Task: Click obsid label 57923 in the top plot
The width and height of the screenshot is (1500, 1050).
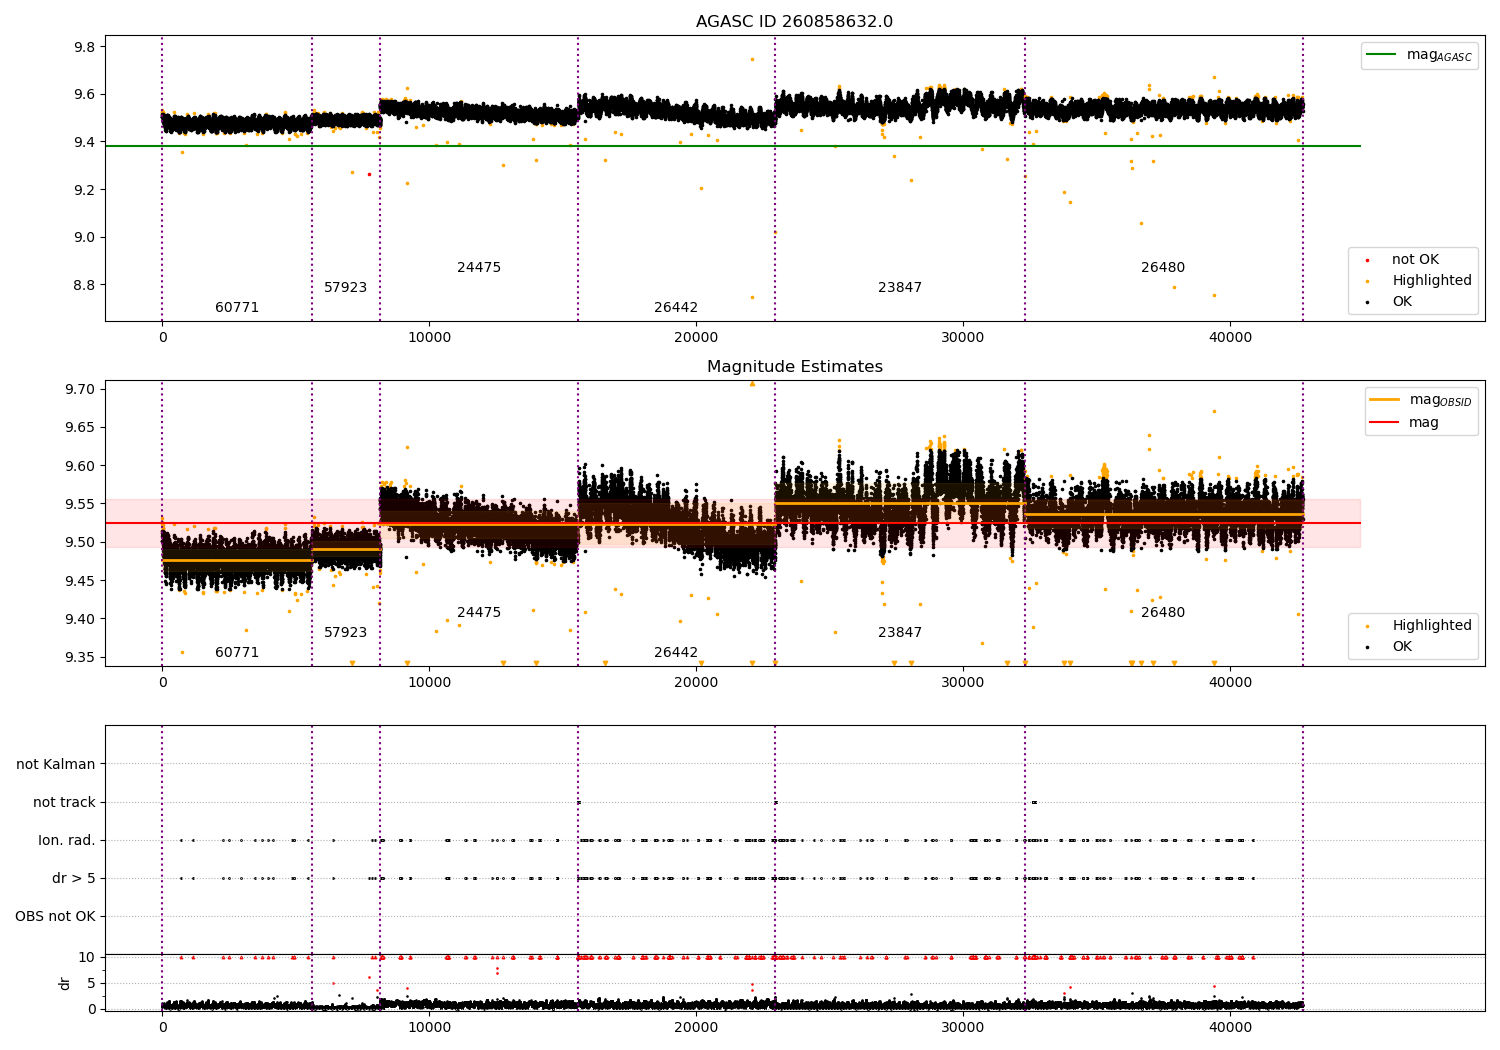Action: tap(345, 288)
